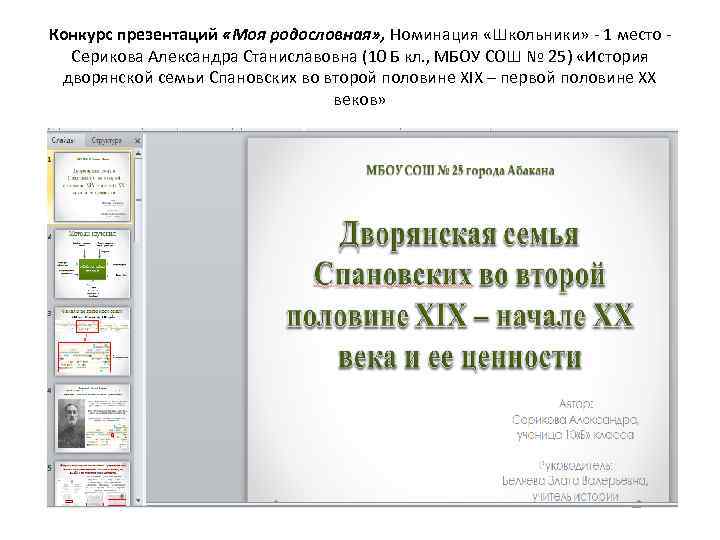The height and width of the screenshot is (540, 720).
Task: Click the header 'МБОУ СОШ № 25 города Абакана'
Action: tap(460, 171)
